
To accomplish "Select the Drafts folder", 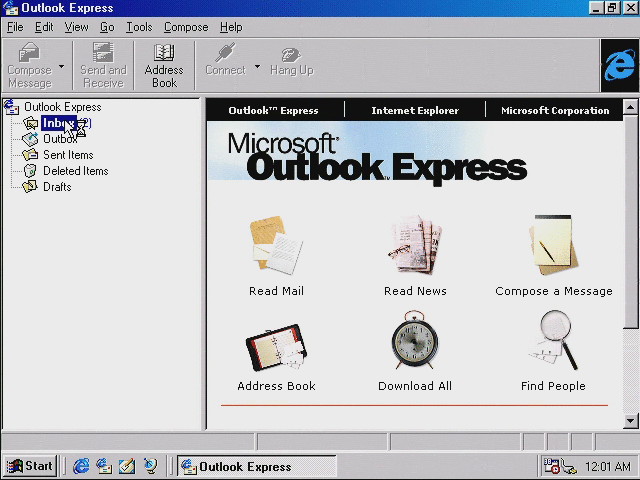I will click(x=57, y=187).
